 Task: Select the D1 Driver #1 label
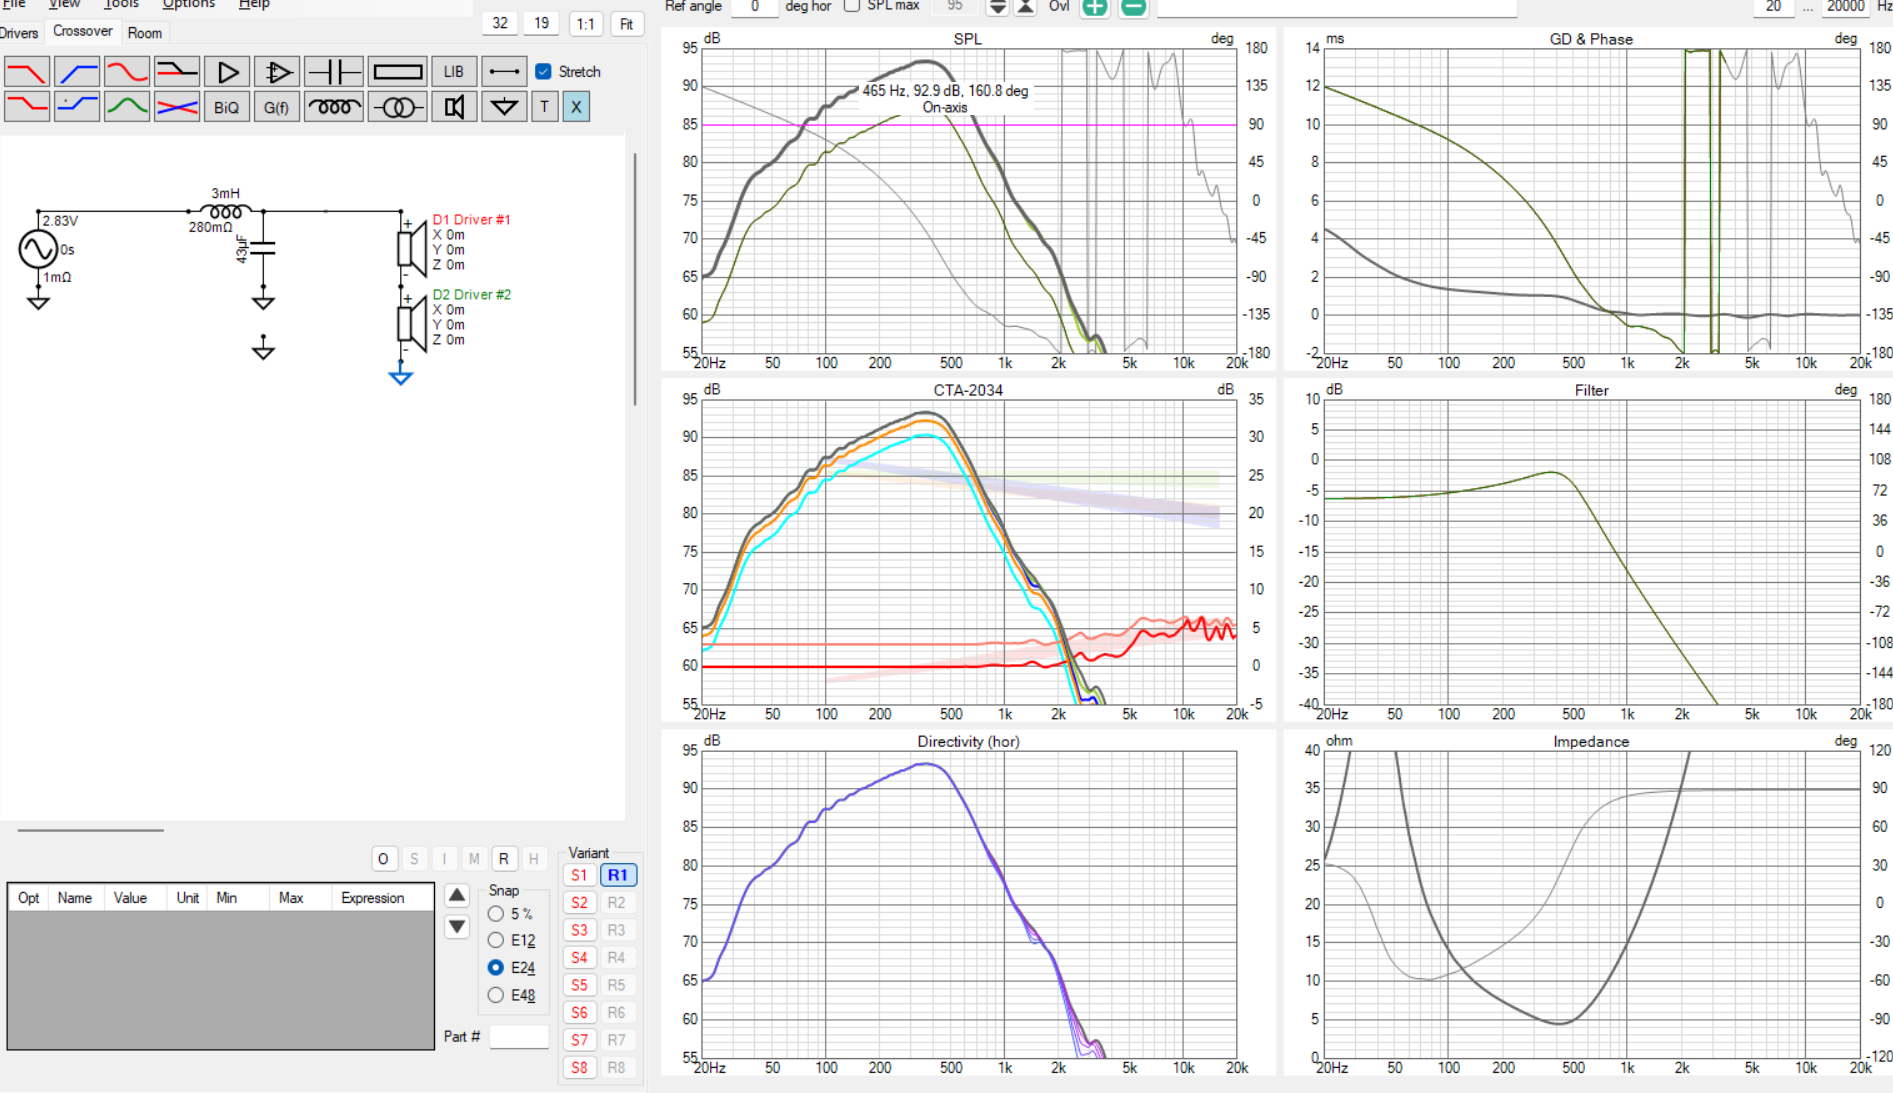click(x=471, y=220)
